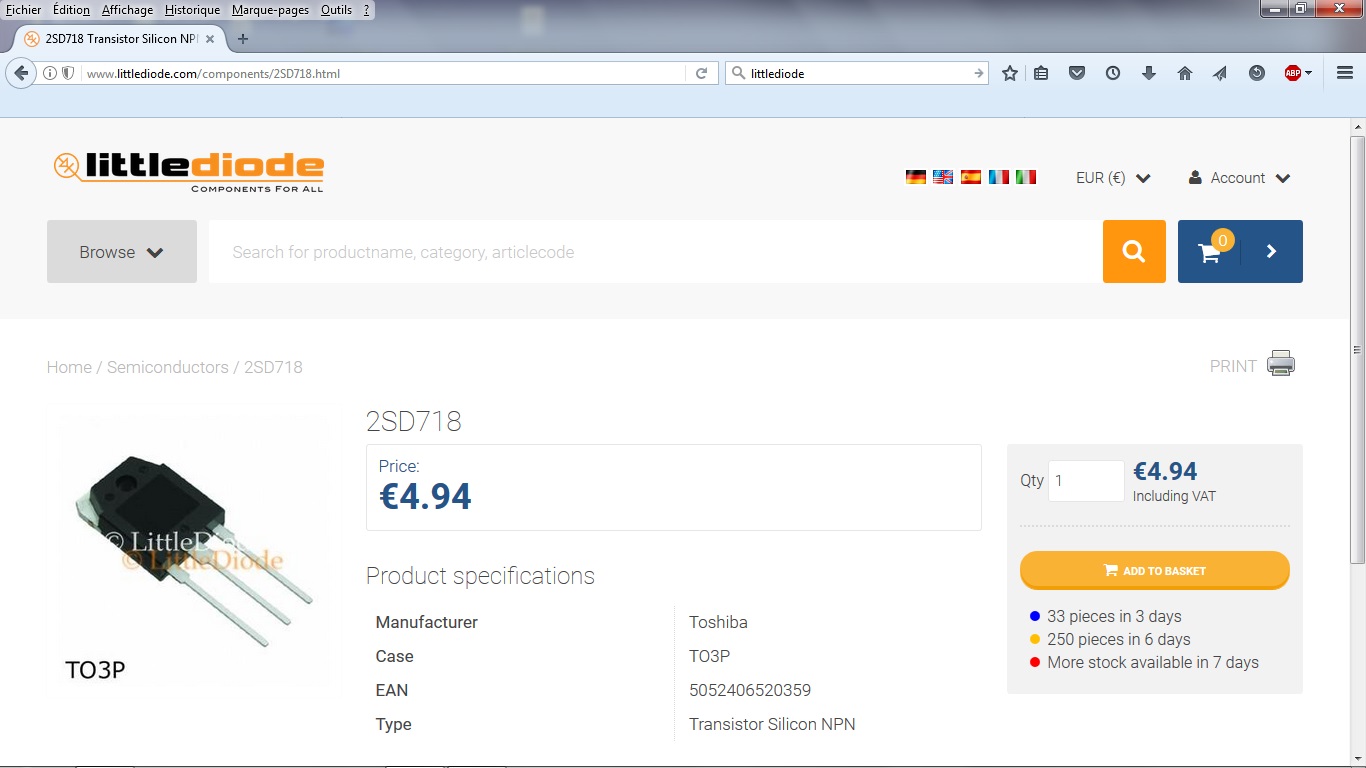This screenshot has width=1366, height=768.
Task: Open the Fichier menu
Action: point(24,10)
